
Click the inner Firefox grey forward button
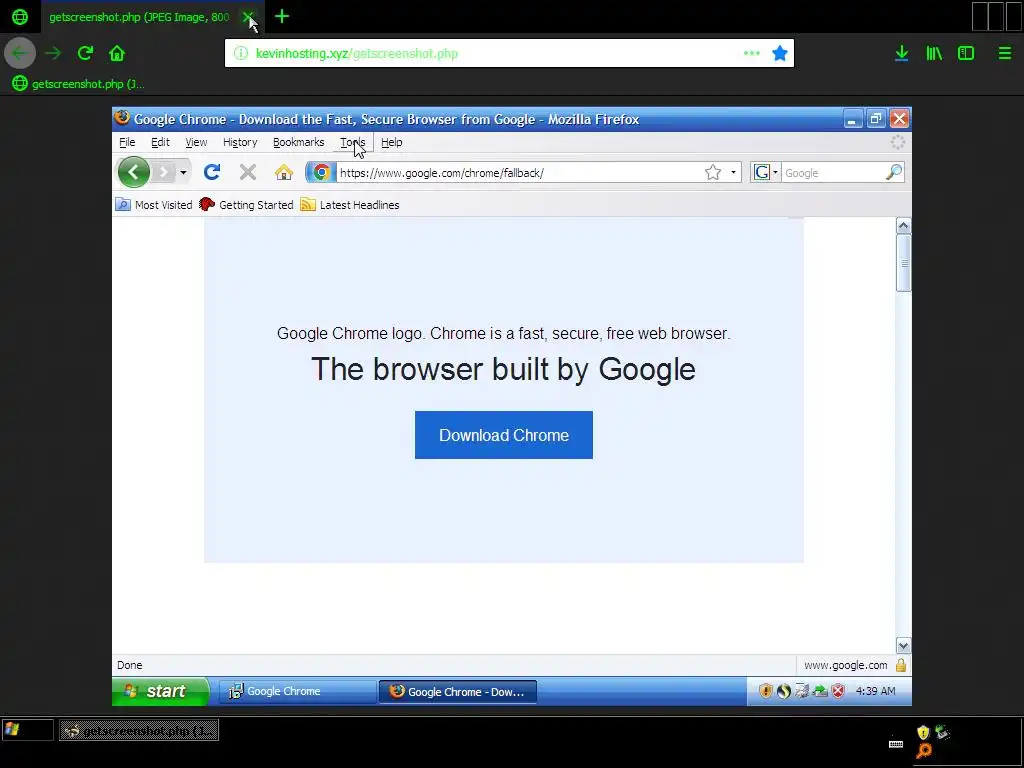tap(163, 172)
